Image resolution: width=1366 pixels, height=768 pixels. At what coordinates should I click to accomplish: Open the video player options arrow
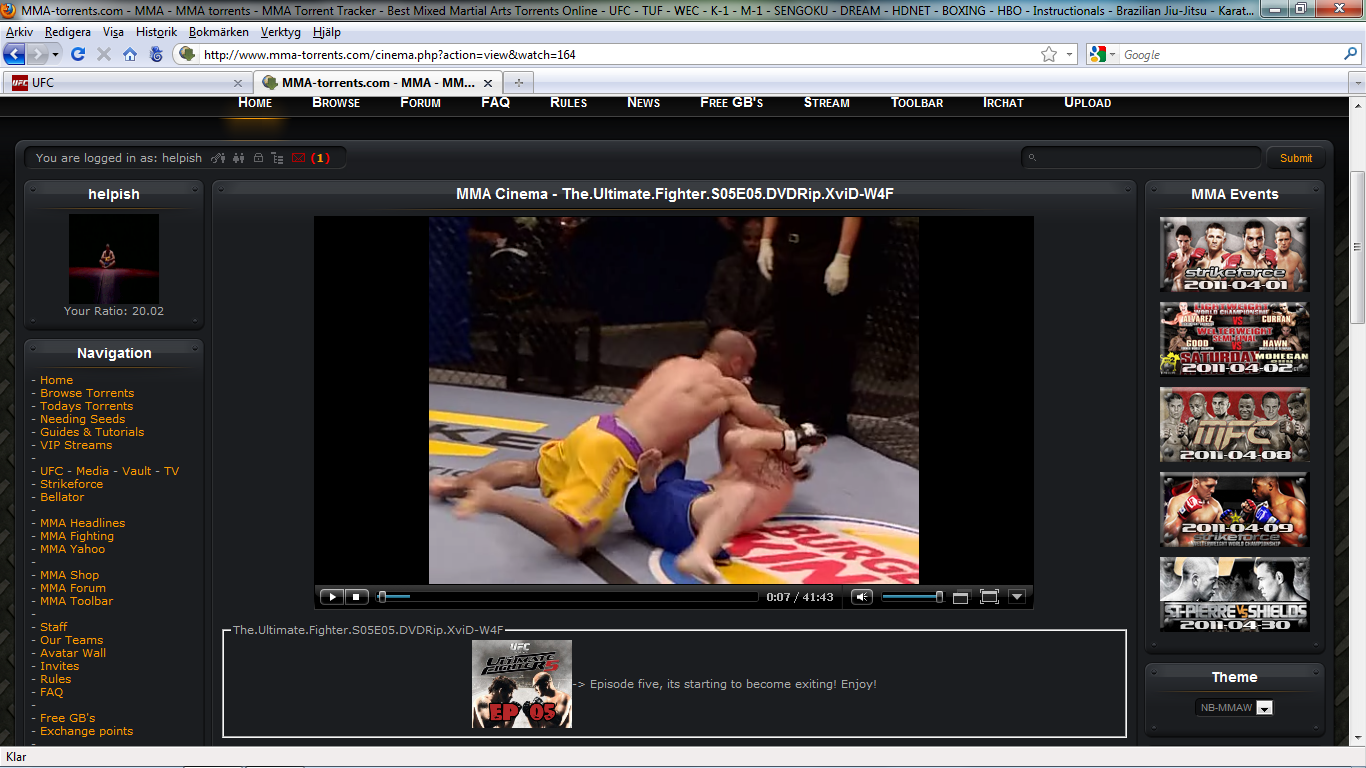click(x=1017, y=597)
